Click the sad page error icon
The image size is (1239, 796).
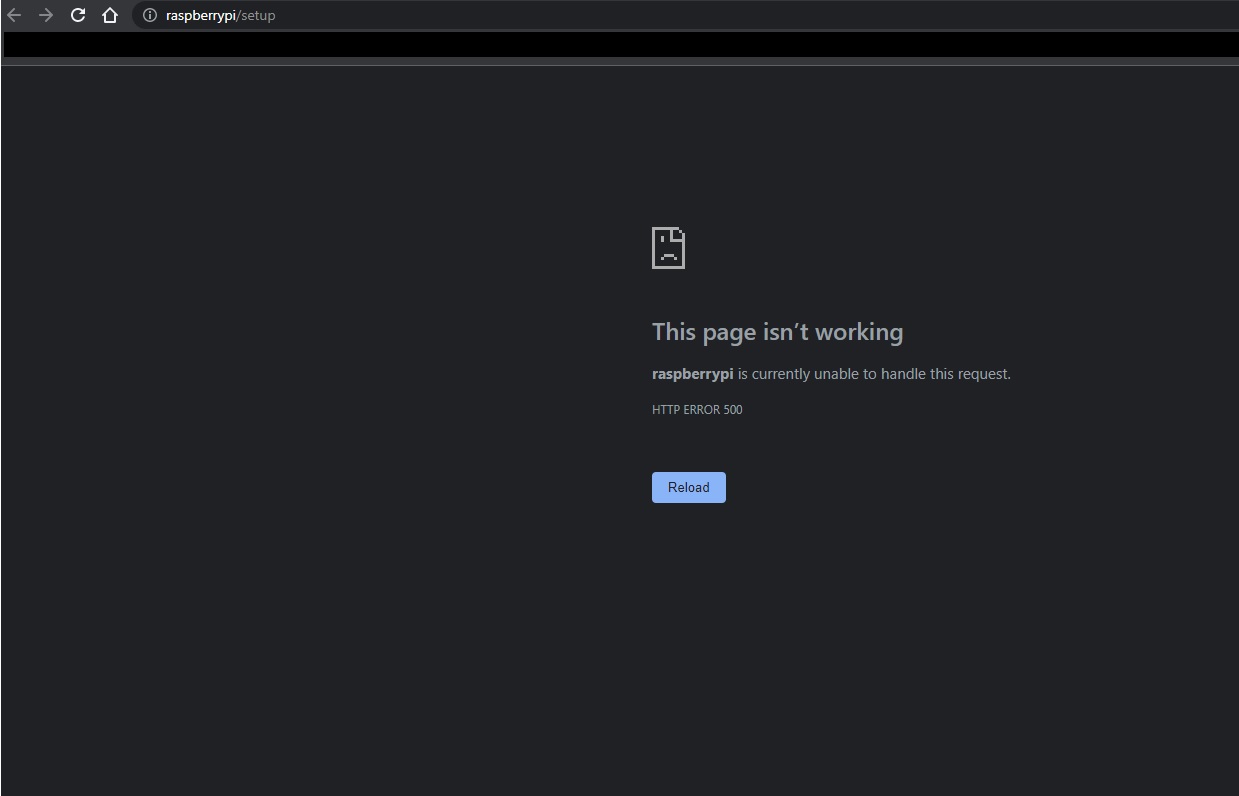(x=668, y=248)
